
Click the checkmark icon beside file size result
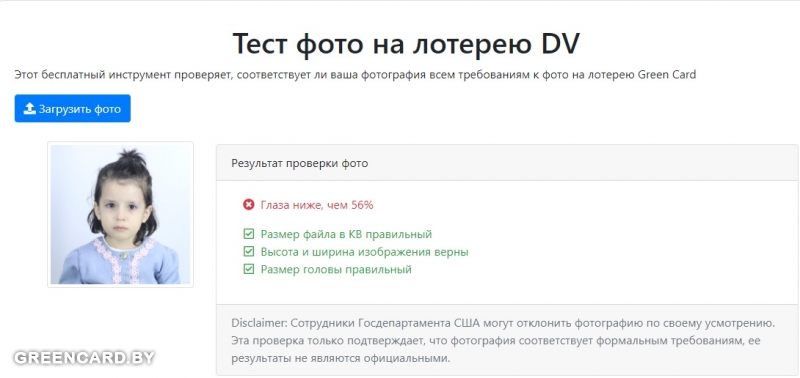tap(248, 234)
